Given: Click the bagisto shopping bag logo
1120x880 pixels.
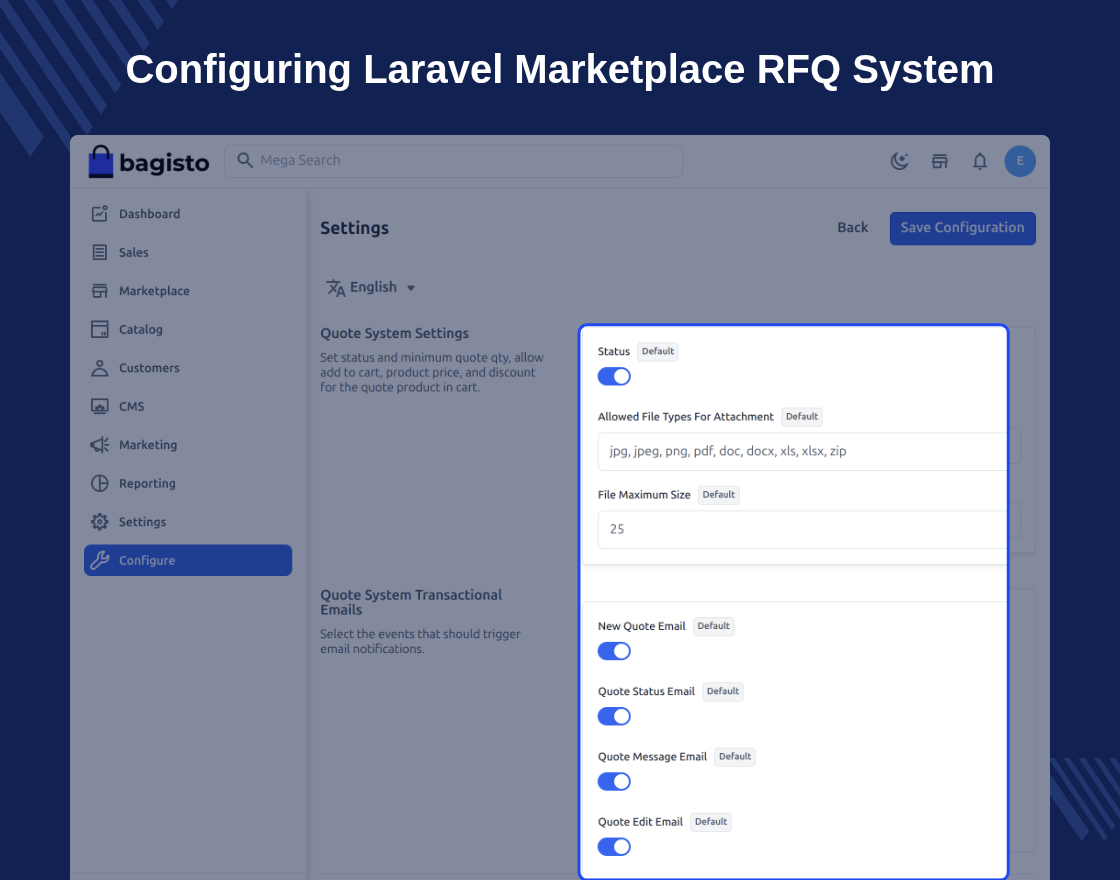Looking at the screenshot, I should [101, 161].
